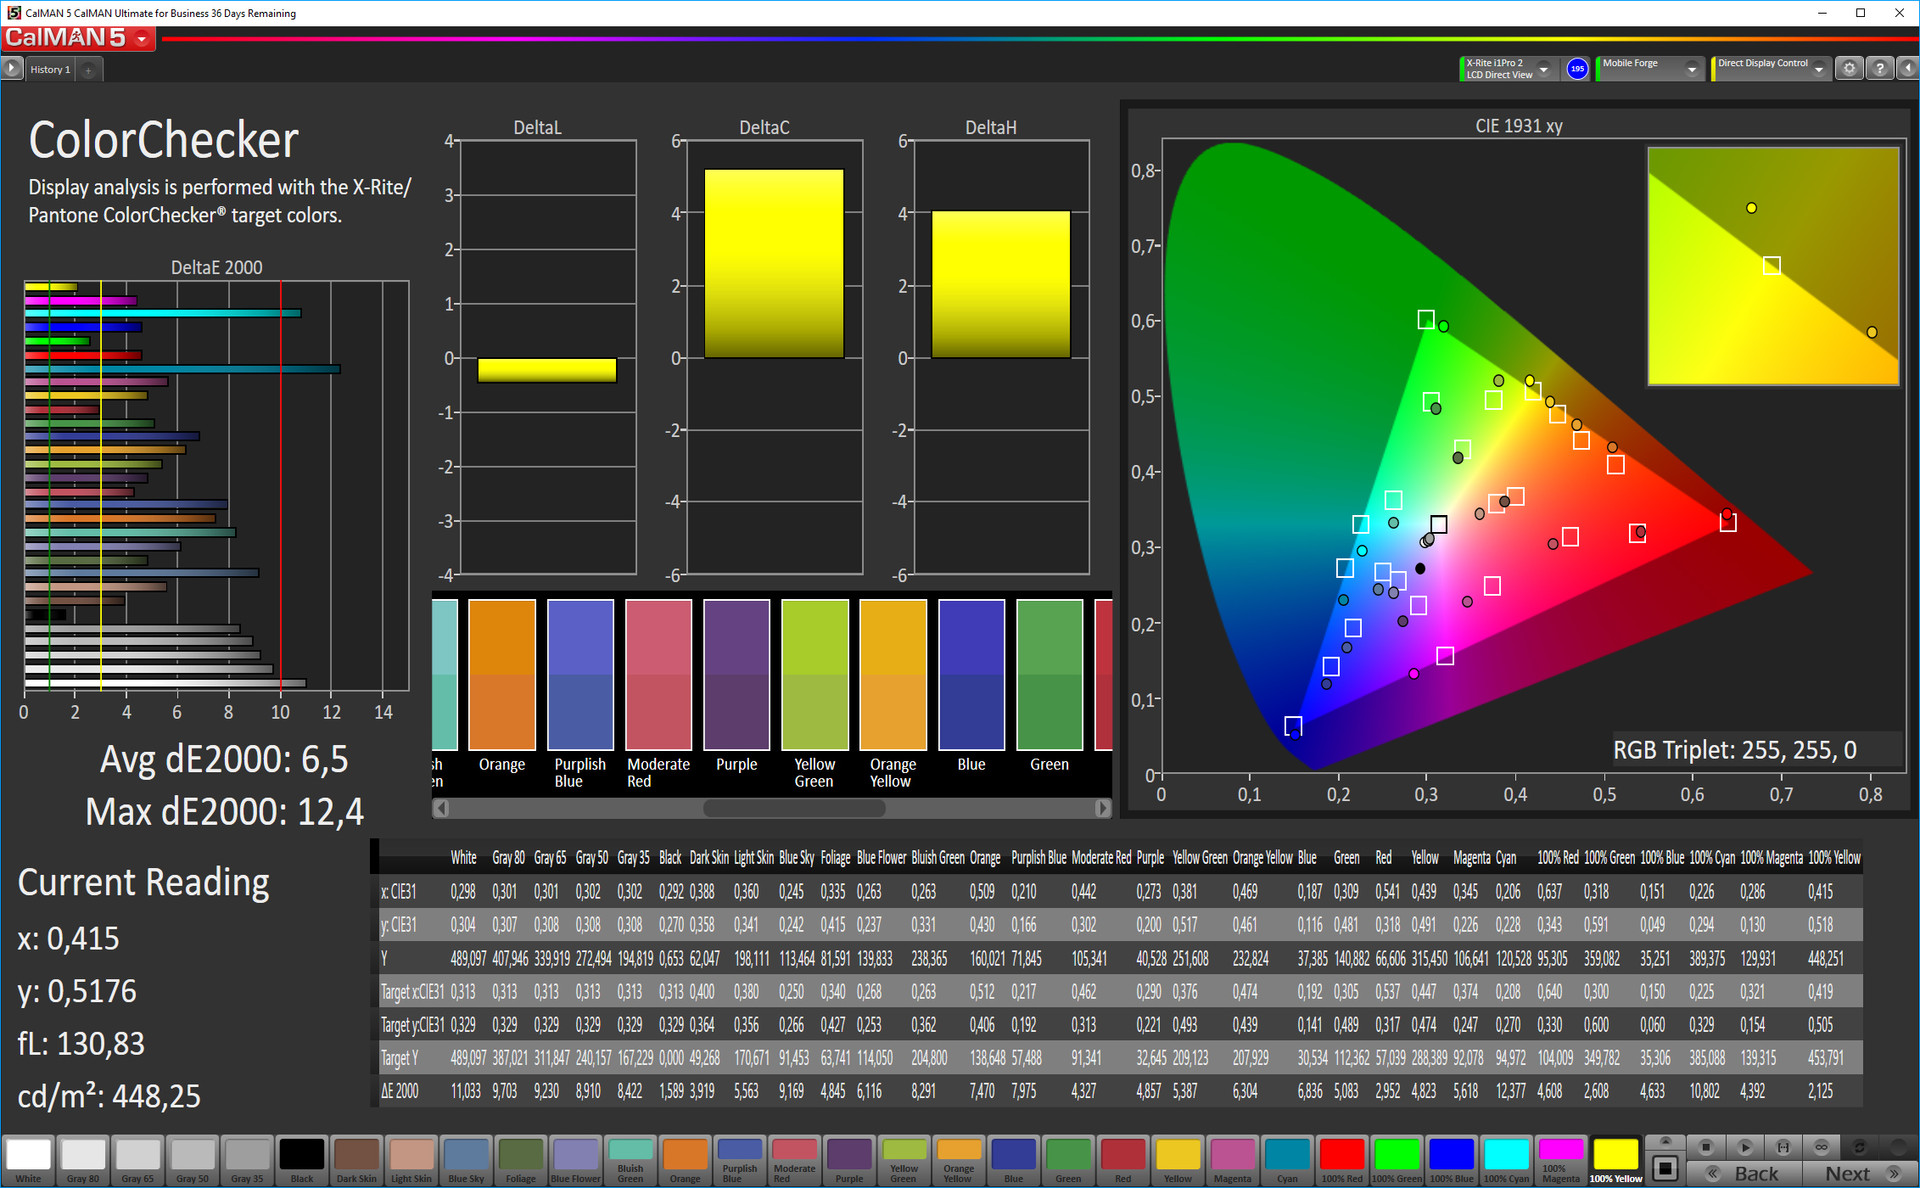Expand Direct Display Control dropdown

pyautogui.click(x=1819, y=69)
